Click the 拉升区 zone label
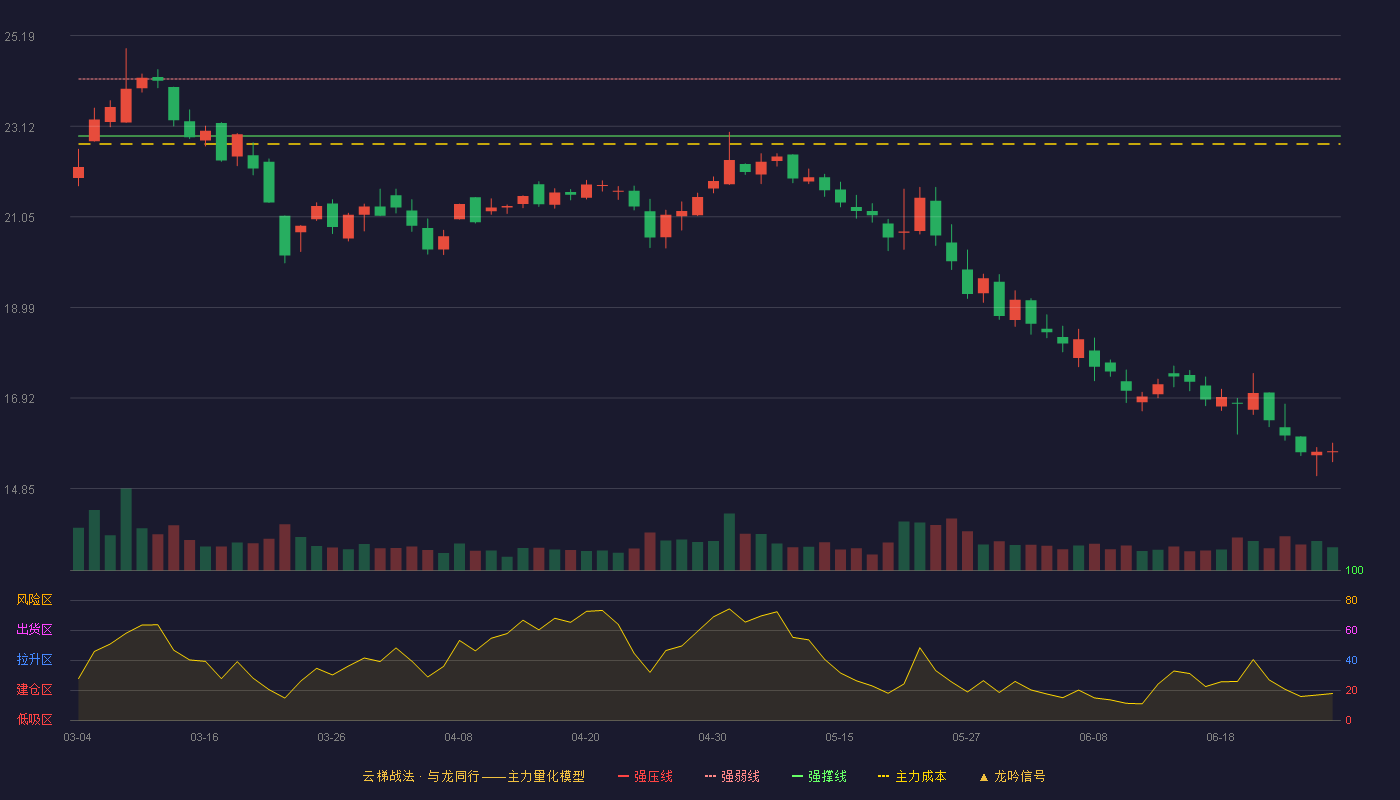 click(34, 660)
